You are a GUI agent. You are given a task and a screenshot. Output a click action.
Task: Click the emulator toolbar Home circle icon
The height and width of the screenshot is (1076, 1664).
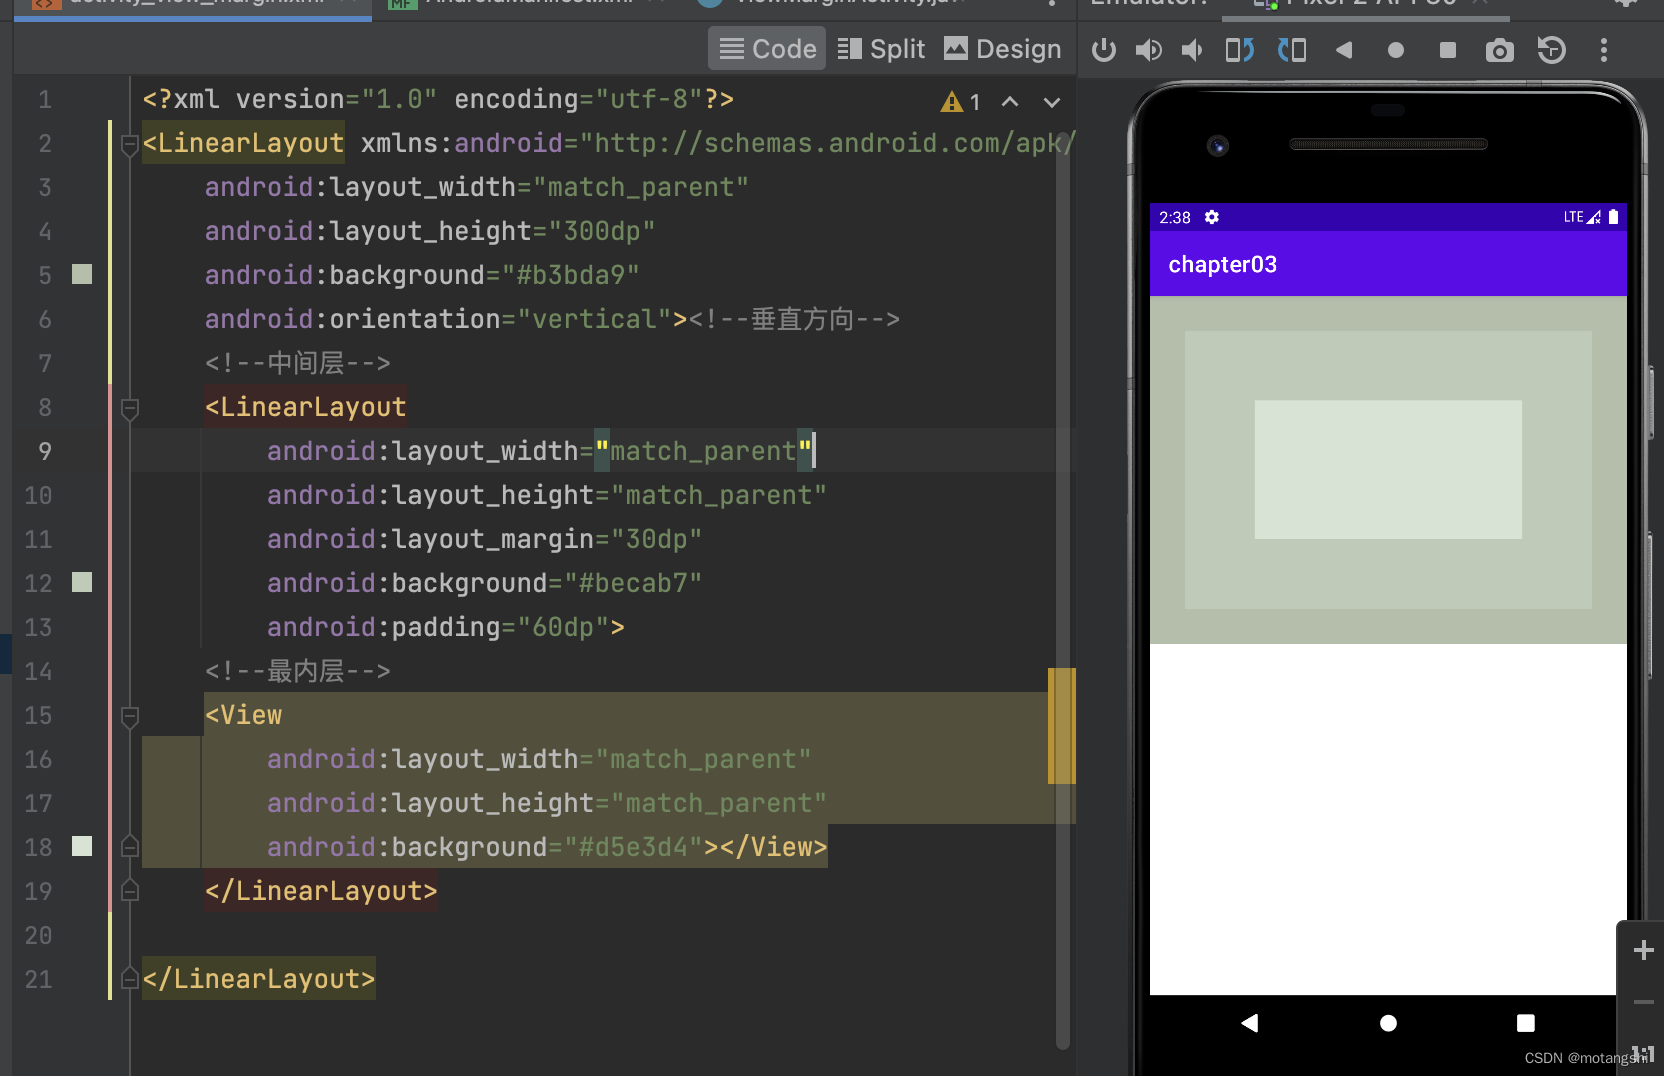tap(1396, 50)
